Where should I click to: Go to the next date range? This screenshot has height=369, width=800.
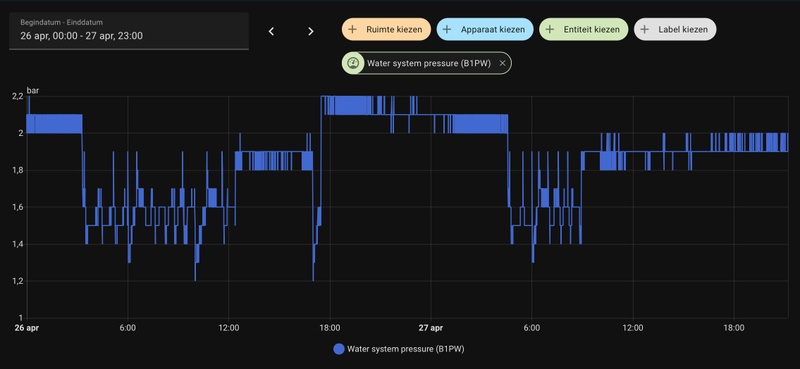[311, 32]
